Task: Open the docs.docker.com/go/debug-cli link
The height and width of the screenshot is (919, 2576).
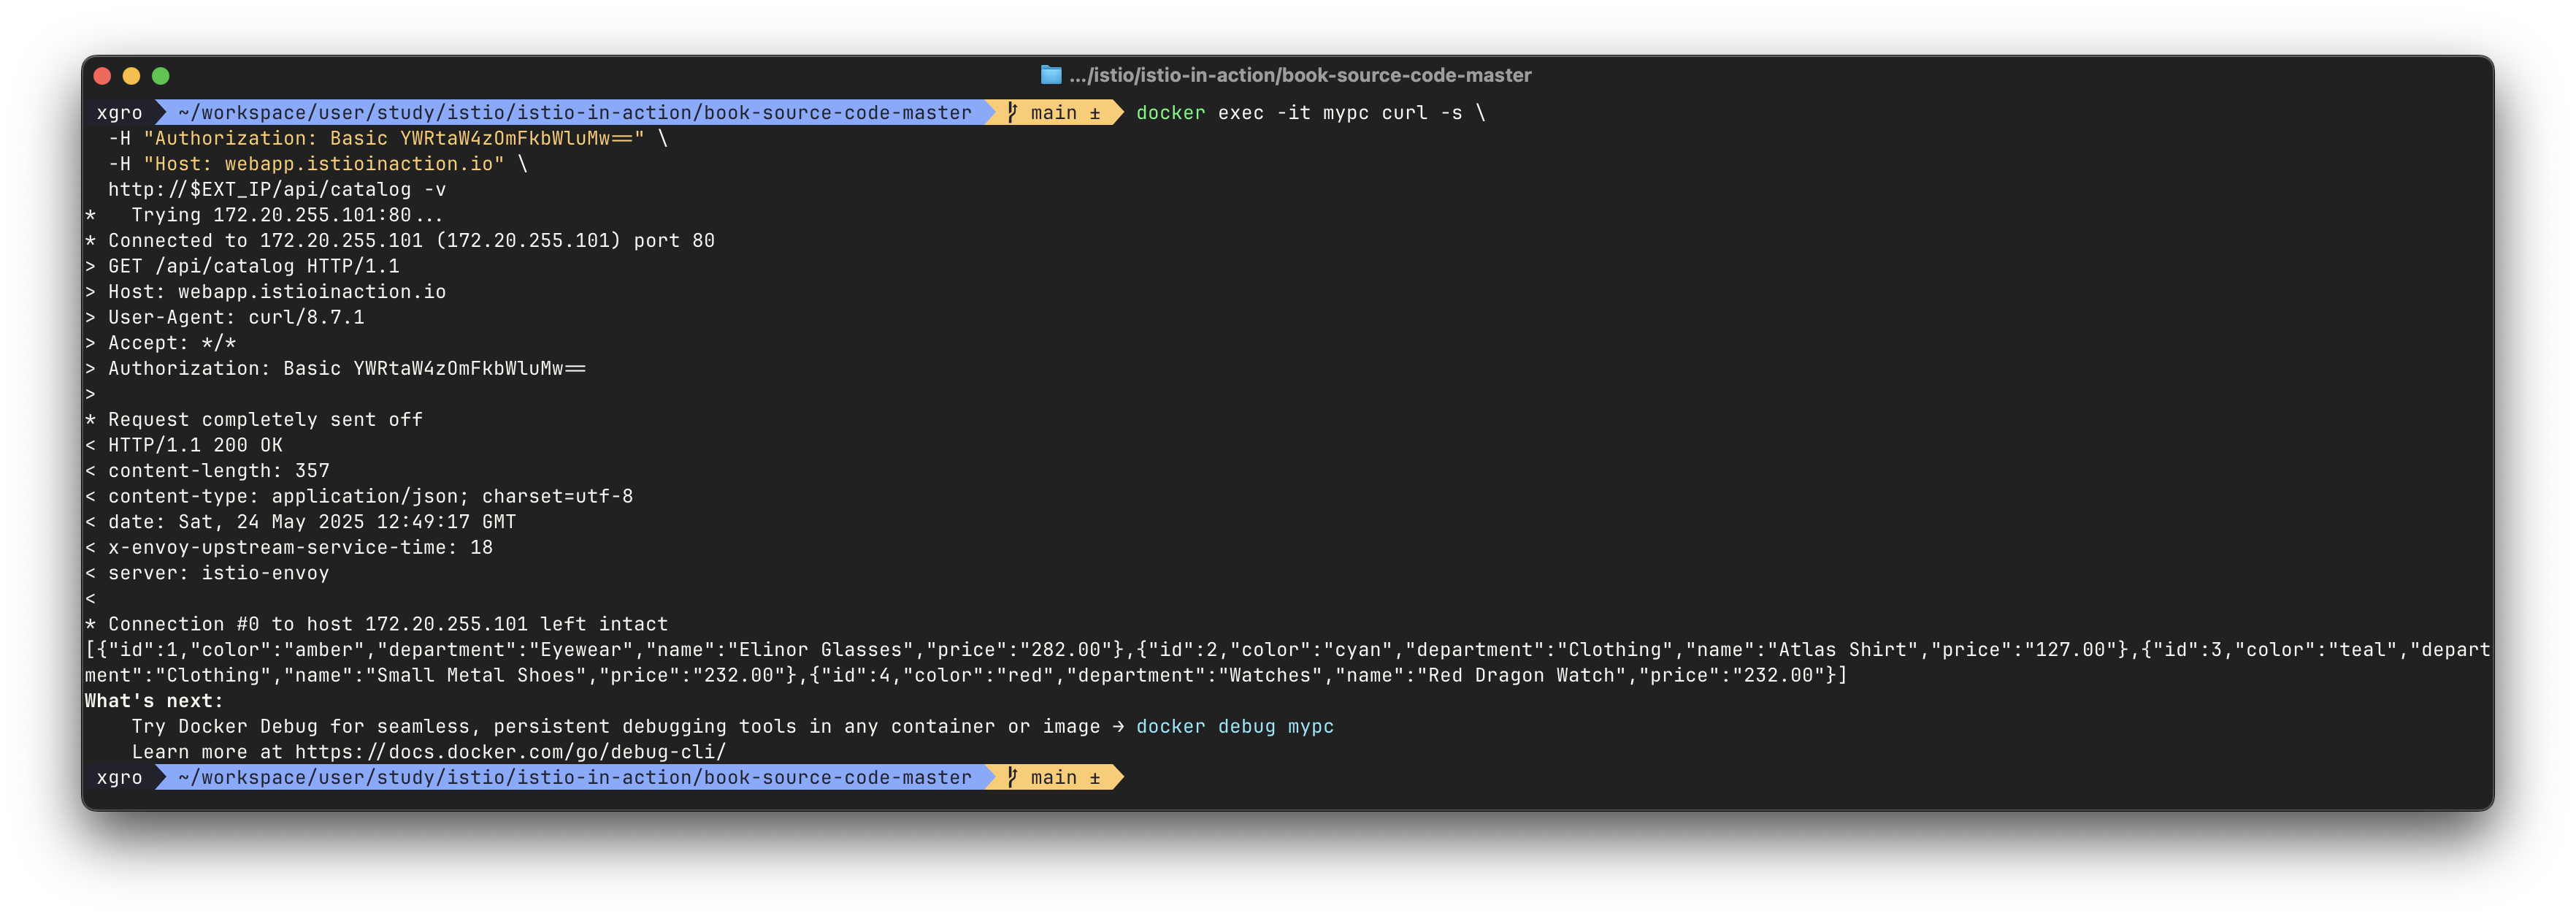Action: [x=511, y=752]
